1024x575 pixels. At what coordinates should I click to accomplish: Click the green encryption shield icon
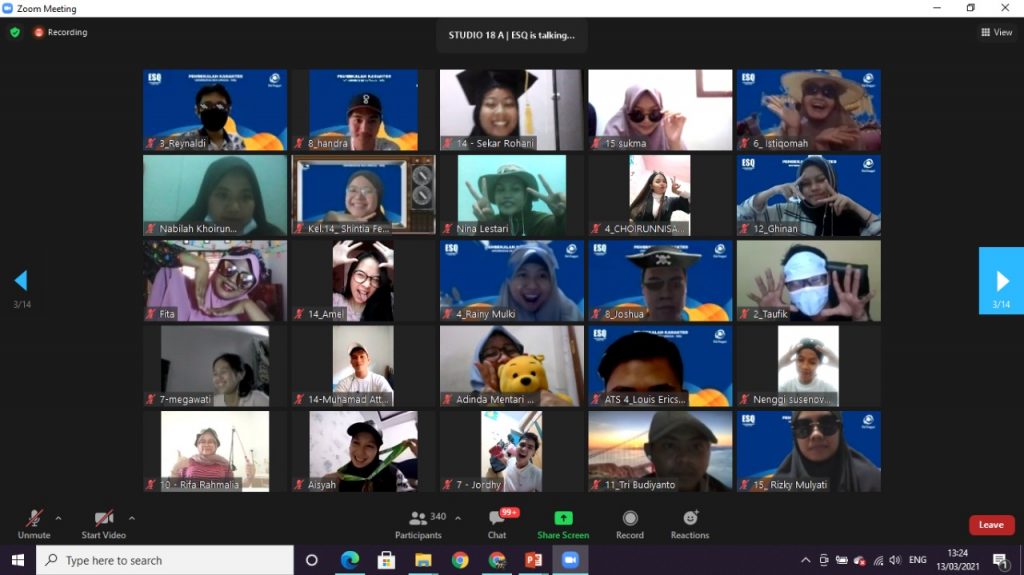(x=15, y=32)
